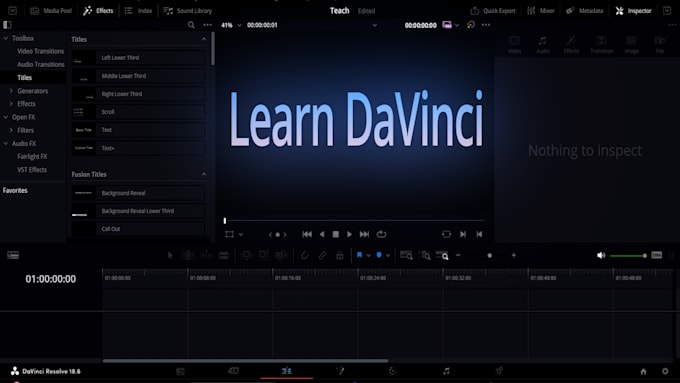Open the Metadata panel

[585, 11]
